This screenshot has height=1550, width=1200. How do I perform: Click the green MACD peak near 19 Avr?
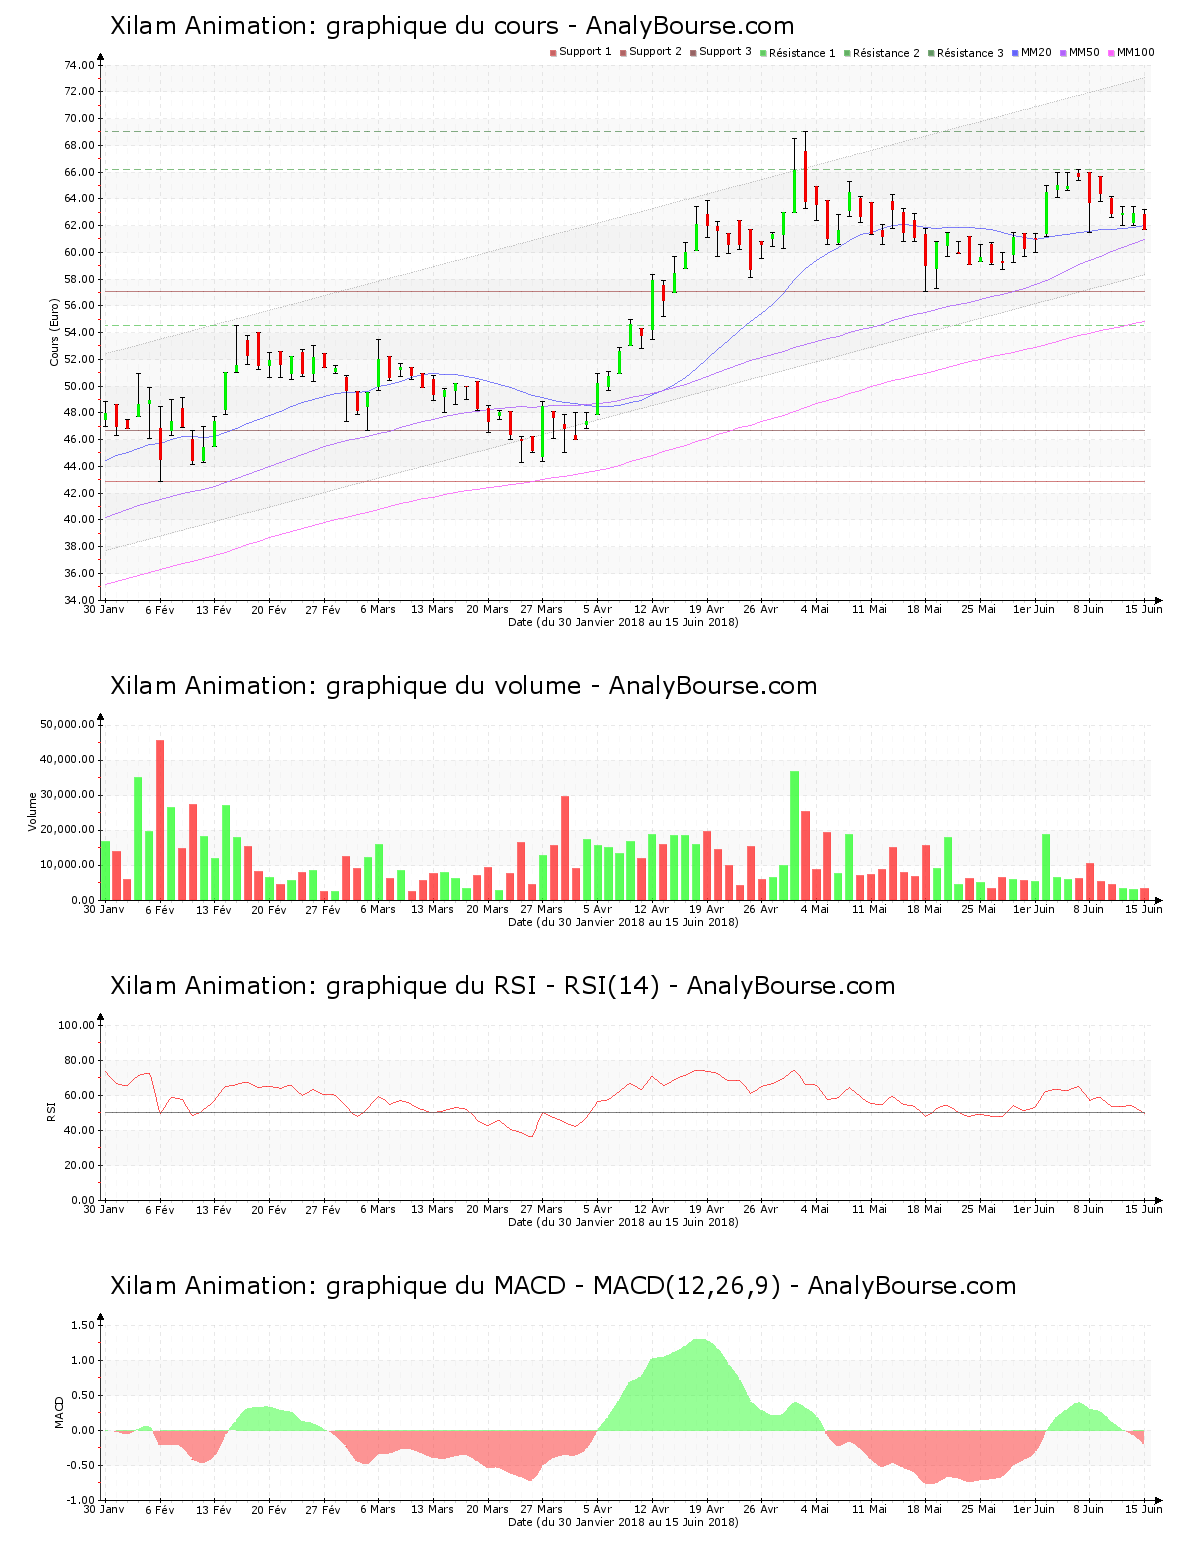coord(702,1385)
